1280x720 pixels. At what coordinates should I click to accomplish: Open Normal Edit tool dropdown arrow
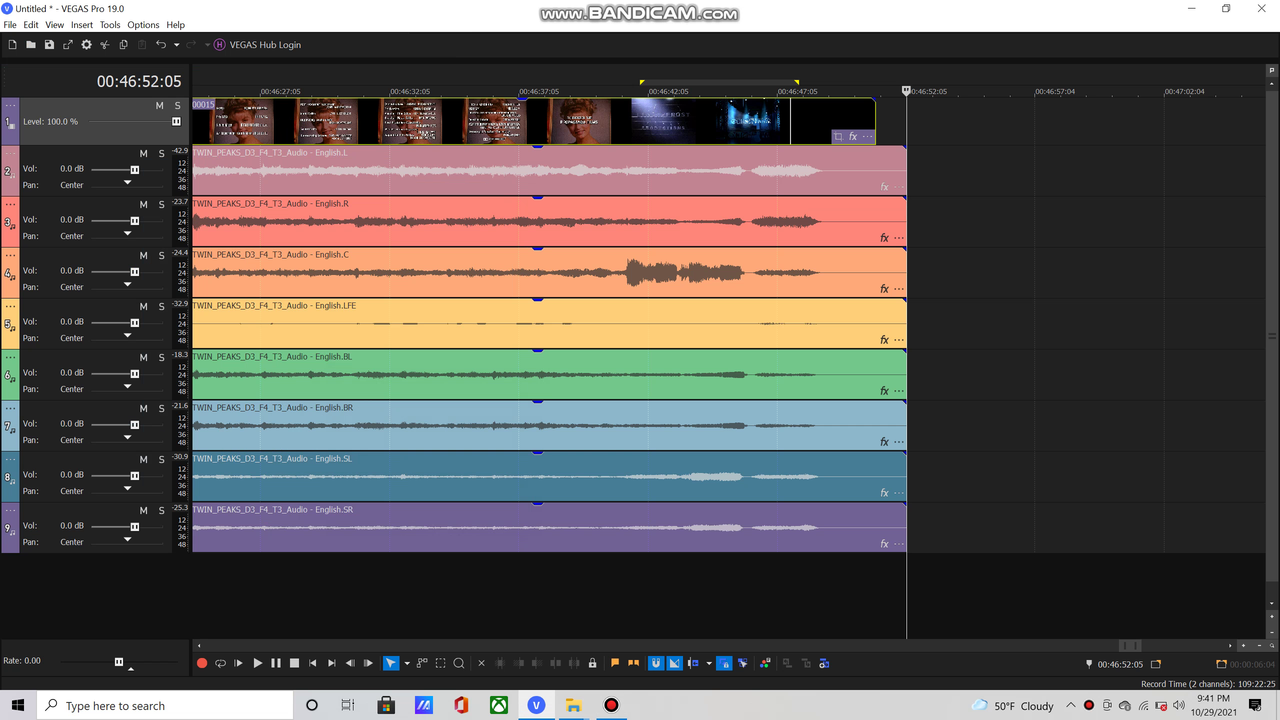click(407, 663)
